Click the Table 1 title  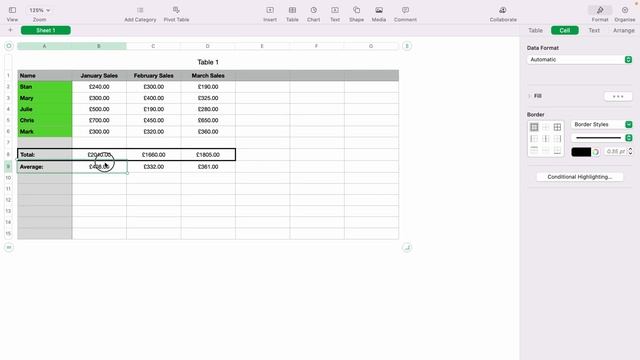coord(208,62)
